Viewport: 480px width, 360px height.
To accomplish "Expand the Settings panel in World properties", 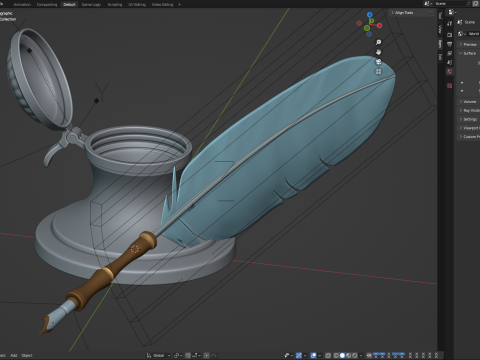I will (468, 119).
